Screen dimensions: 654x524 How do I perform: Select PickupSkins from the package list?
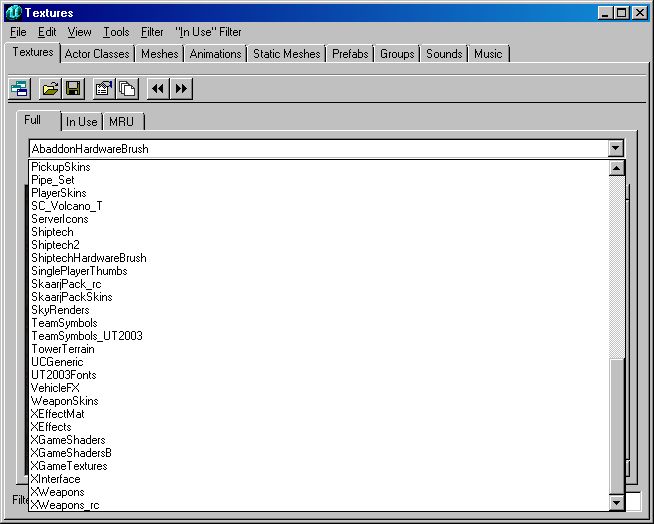[319, 167]
